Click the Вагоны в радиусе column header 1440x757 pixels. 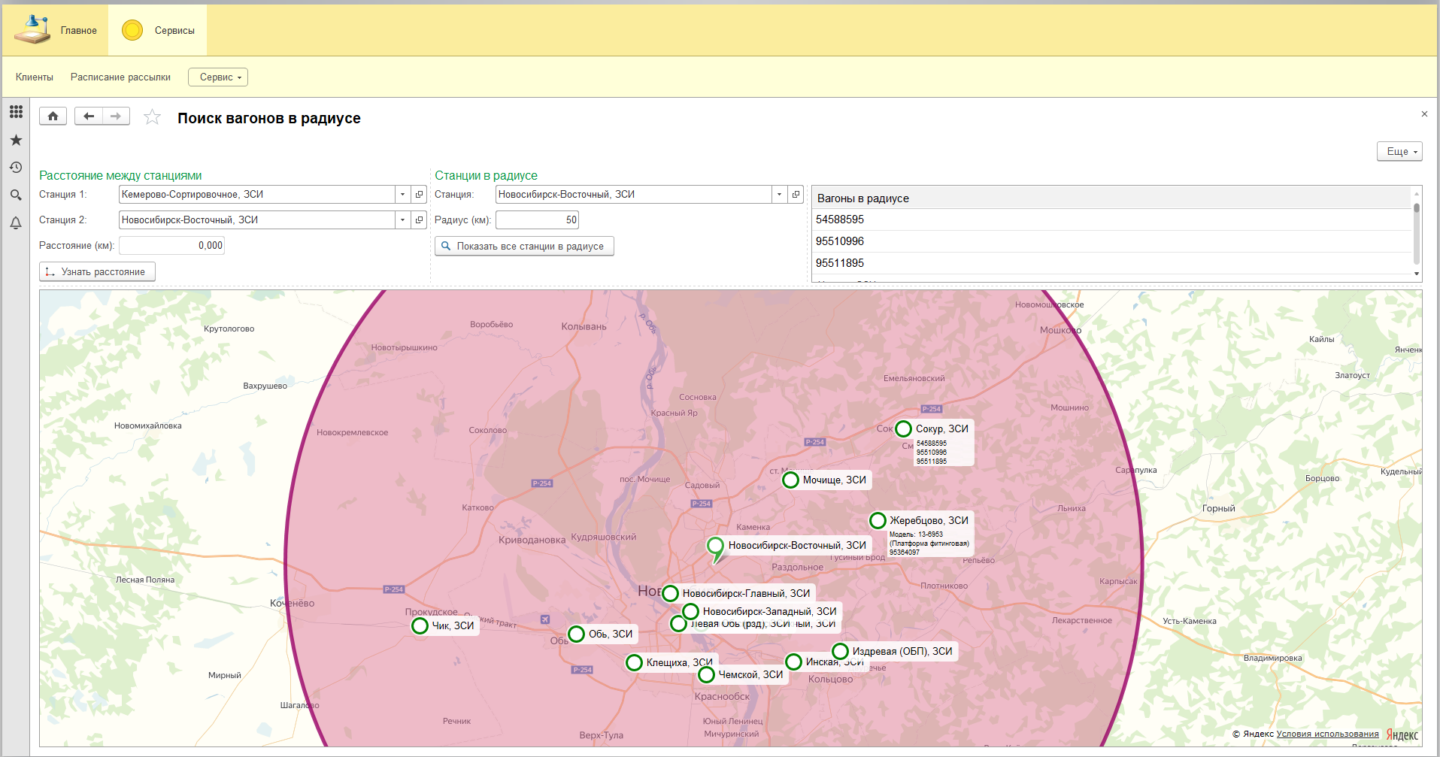click(x=1111, y=198)
